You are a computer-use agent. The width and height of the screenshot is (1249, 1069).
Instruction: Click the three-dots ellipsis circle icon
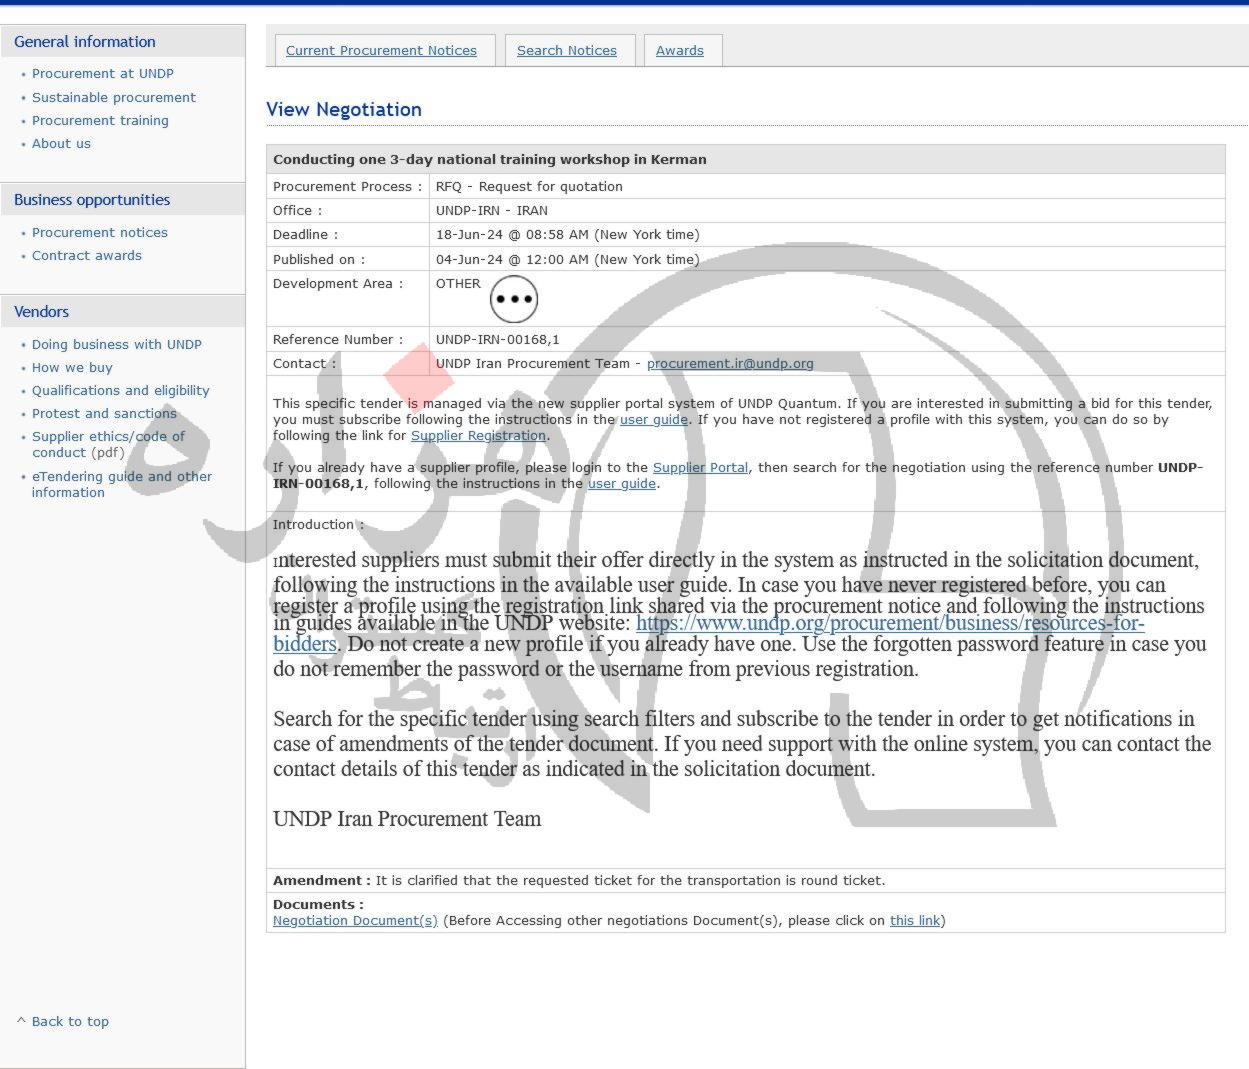(514, 299)
